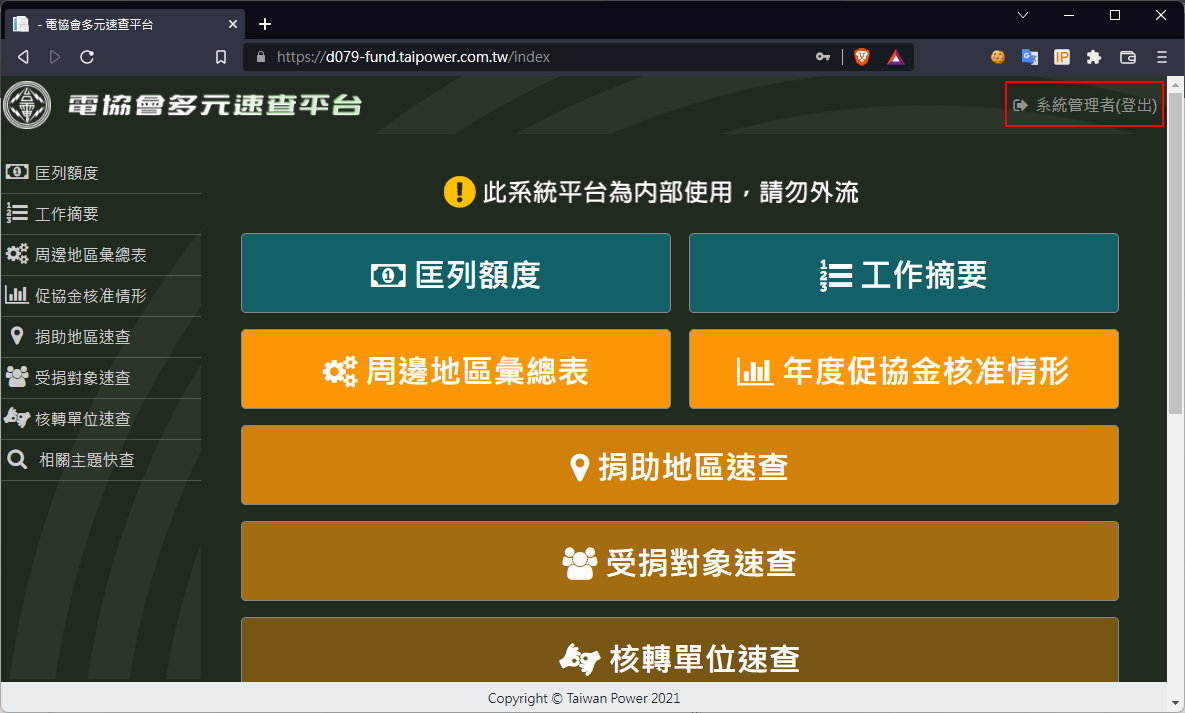
Task: Click the Copyright Taiwan Power 2021 text
Action: point(583,698)
